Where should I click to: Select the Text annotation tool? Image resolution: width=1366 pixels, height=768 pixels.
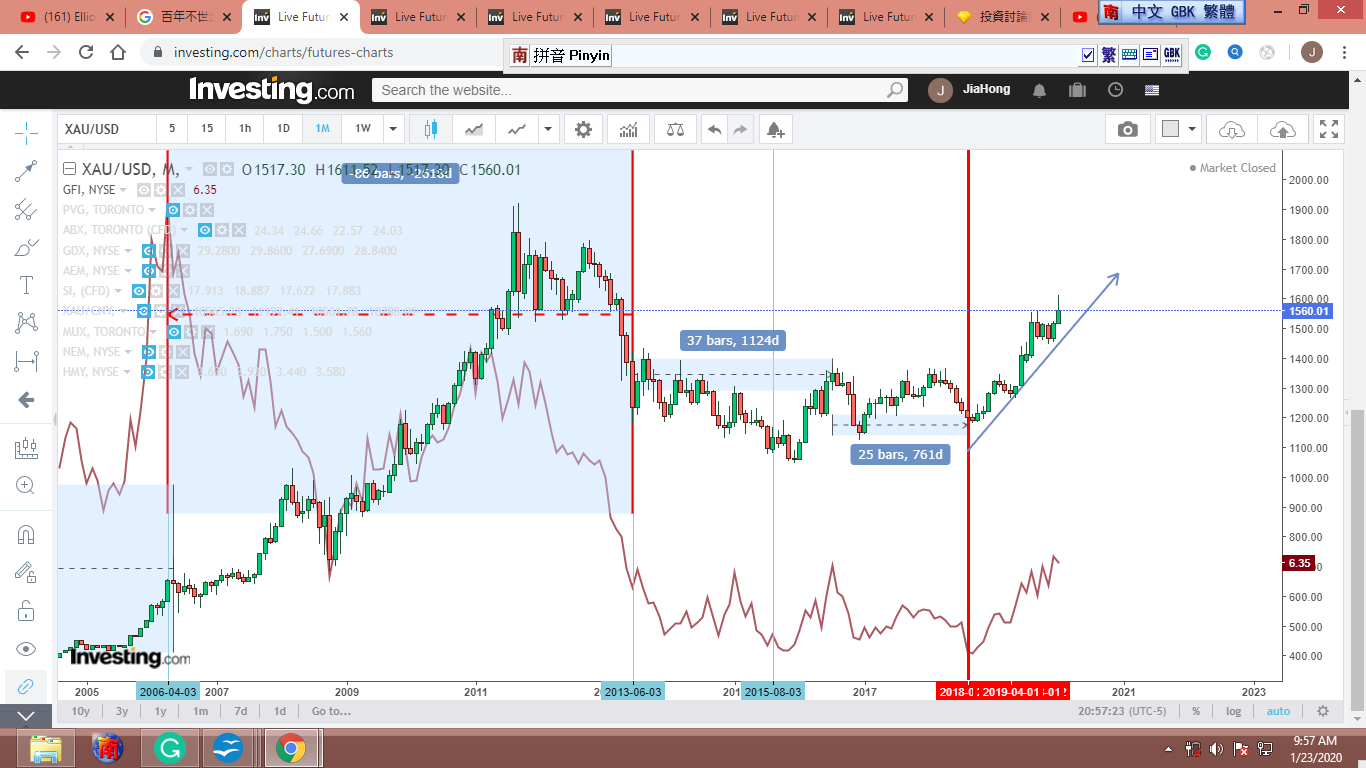26,285
